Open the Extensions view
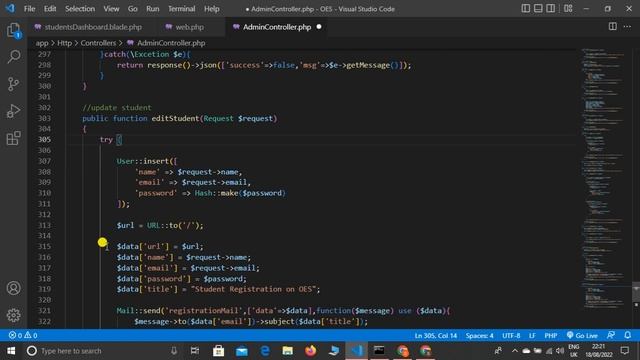This screenshot has width=640, height=360. click(x=13, y=138)
